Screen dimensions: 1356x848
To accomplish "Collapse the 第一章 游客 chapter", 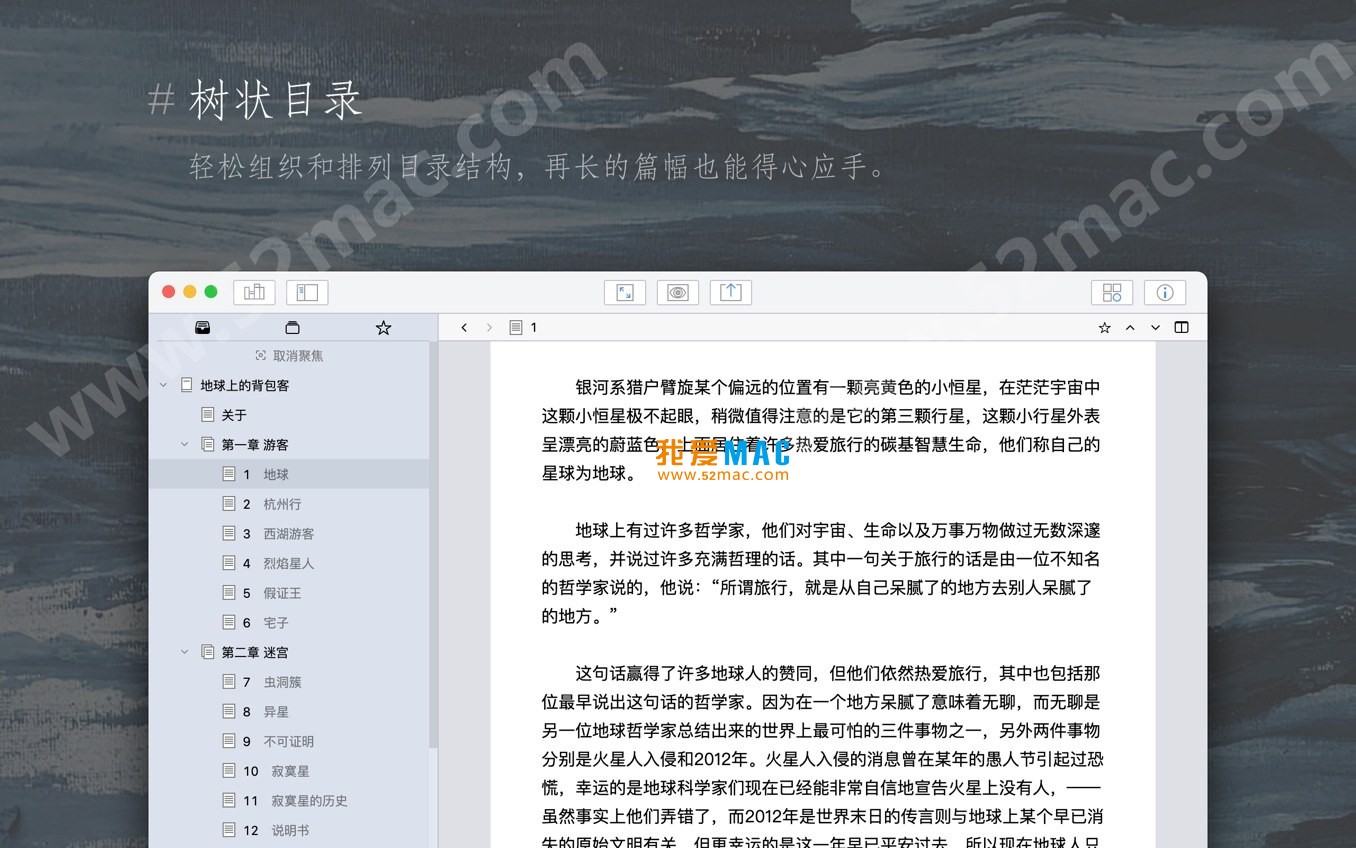I will pyautogui.click(x=184, y=444).
